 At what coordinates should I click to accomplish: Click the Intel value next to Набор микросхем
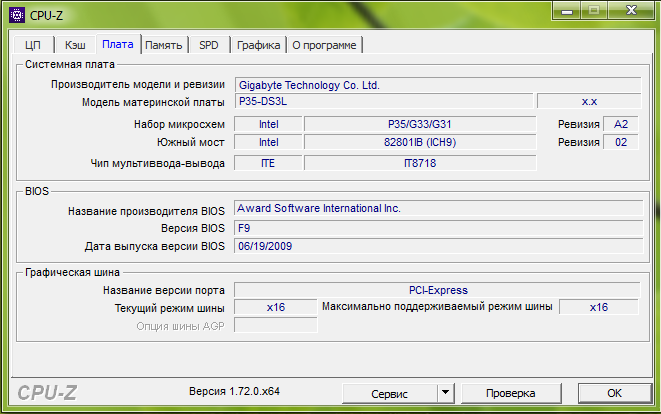coord(269,124)
